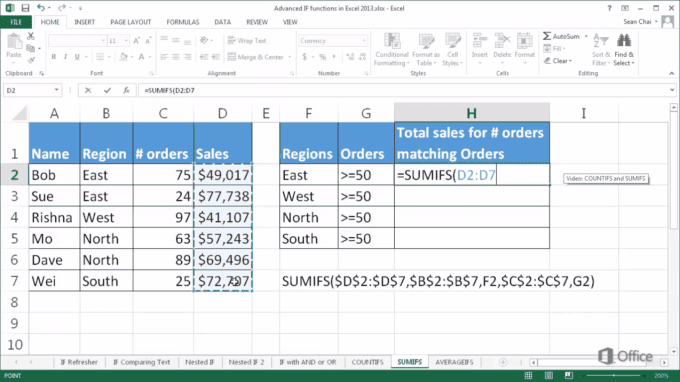Click the Cut scissors icon
Screen dimensions: 680x382
(31, 36)
